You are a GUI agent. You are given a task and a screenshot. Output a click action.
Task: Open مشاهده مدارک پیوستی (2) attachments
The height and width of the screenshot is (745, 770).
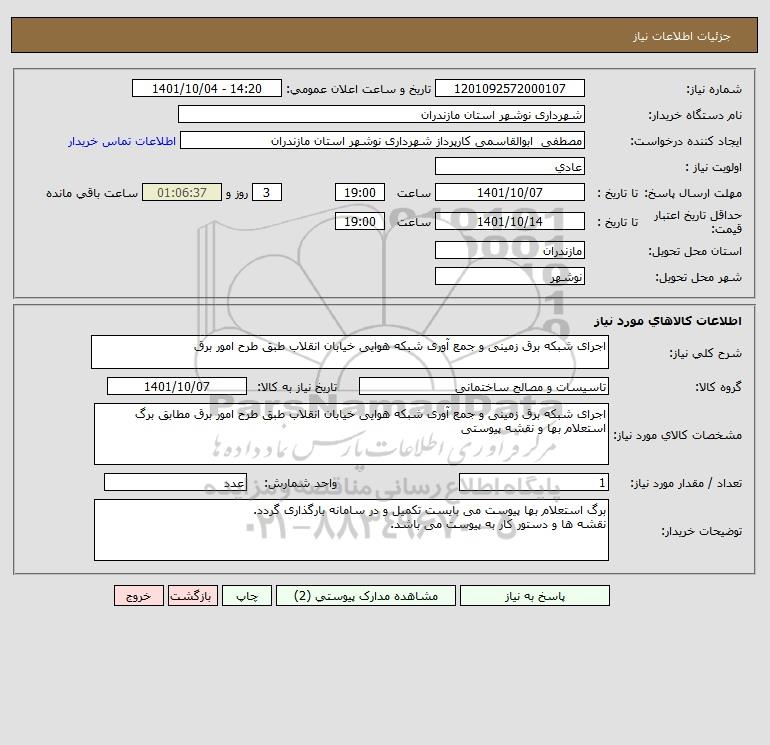point(366,596)
